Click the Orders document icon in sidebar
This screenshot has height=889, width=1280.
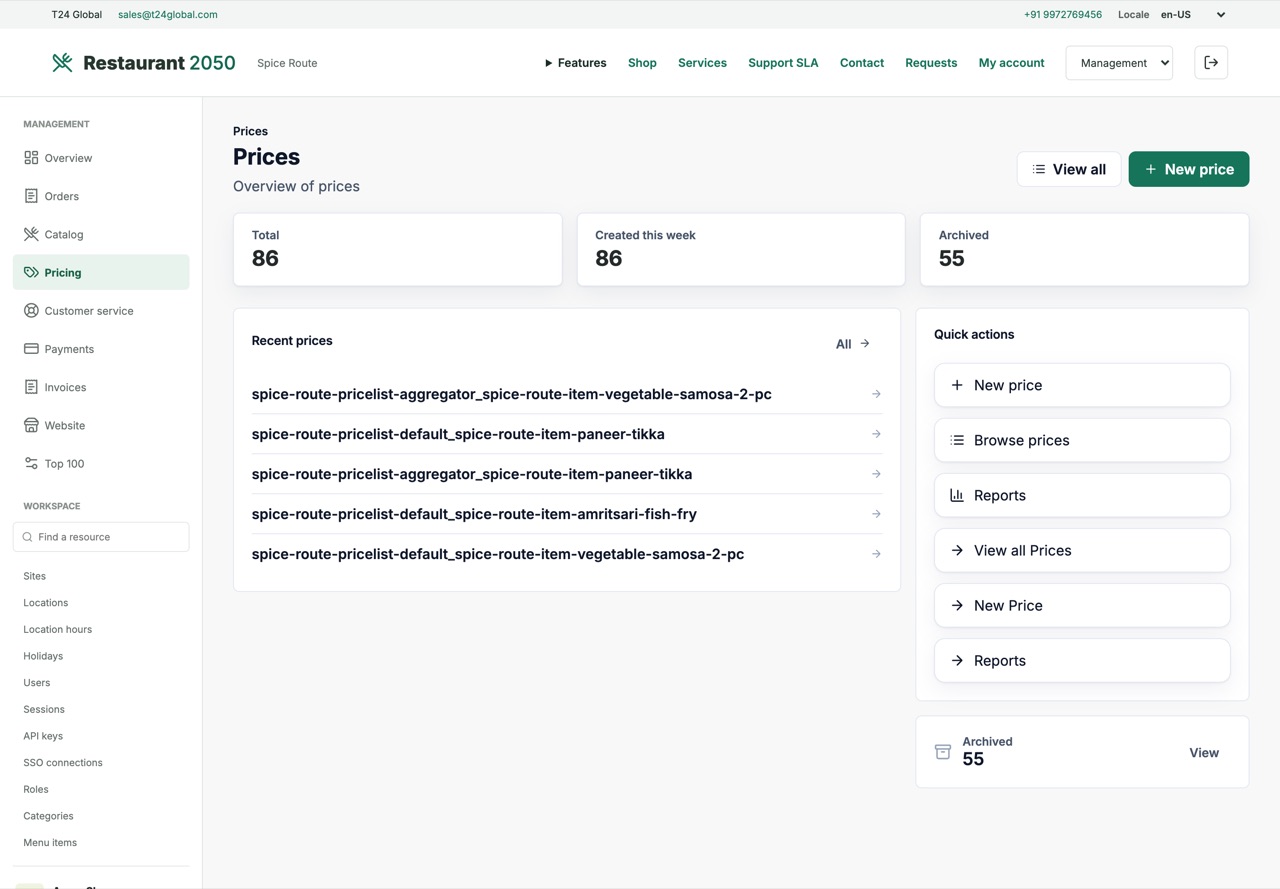click(31, 196)
